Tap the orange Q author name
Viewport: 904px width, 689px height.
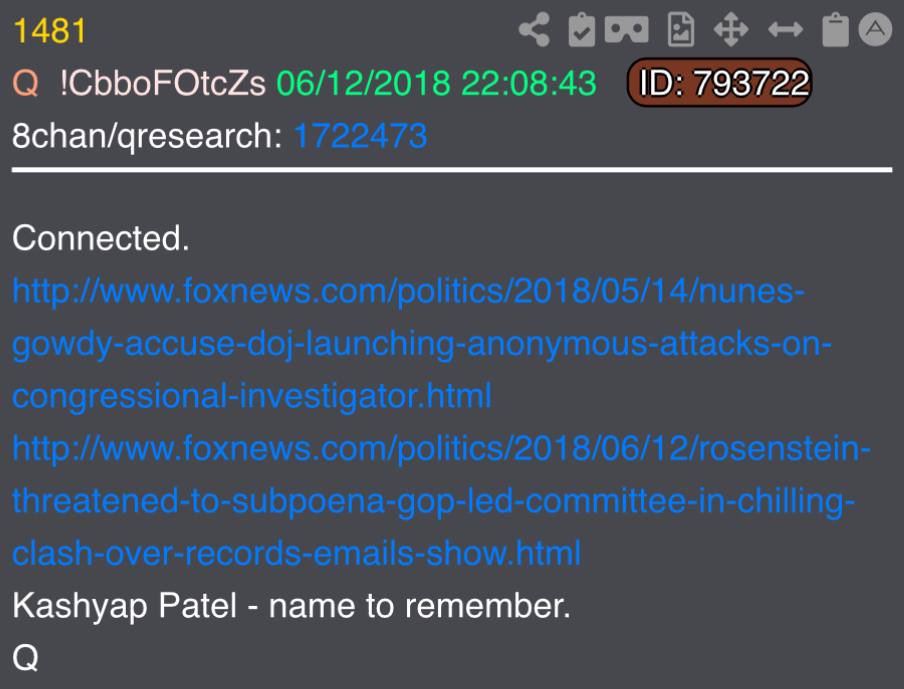(x=25, y=83)
